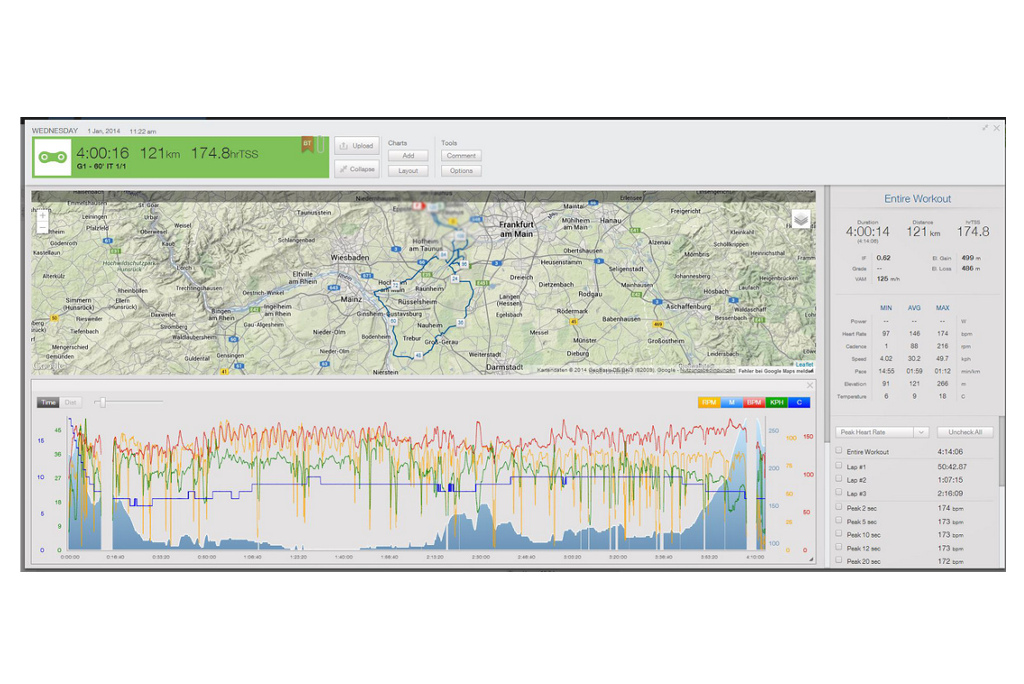Click the Lap #1 duration 50:42.87
Image resolution: width=1024 pixels, height=684 pixels.
(952, 466)
